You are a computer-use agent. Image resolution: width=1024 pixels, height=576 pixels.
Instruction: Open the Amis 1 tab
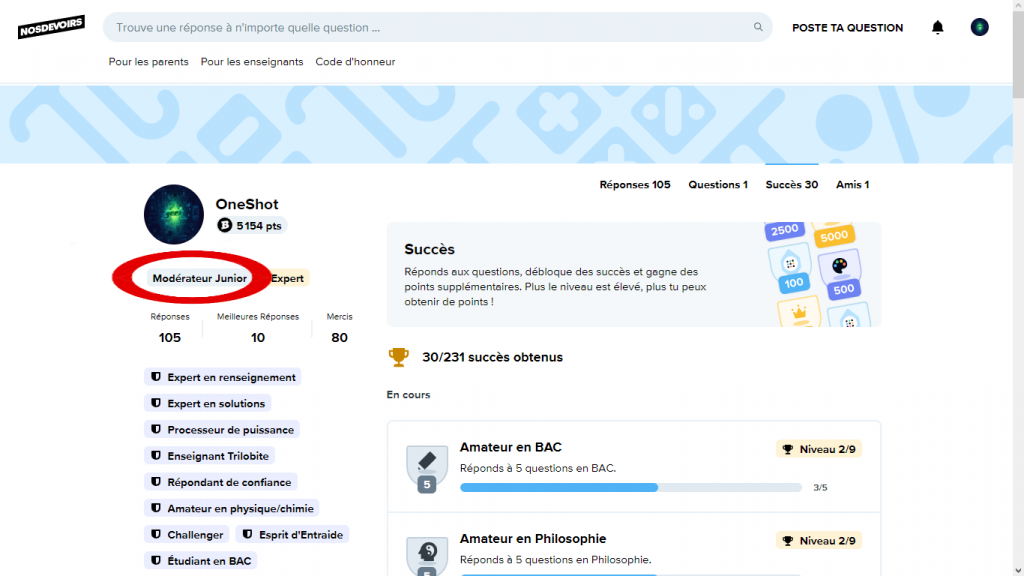tap(852, 185)
